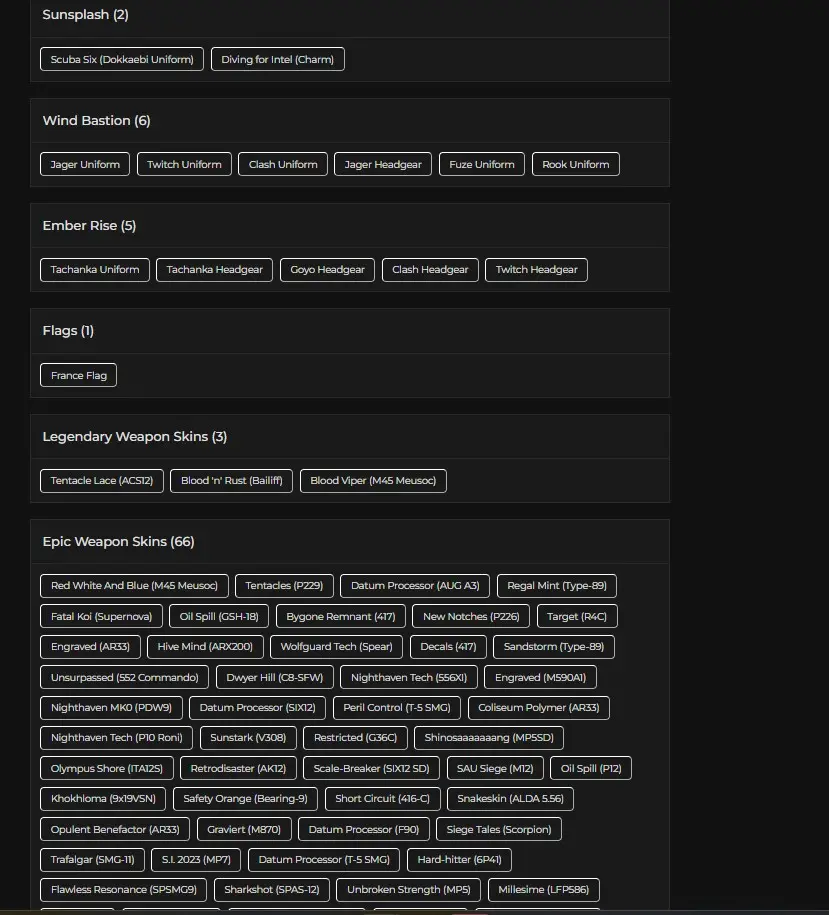Select Restricted (G36C) skin tag
The width and height of the screenshot is (829, 915).
click(x=356, y=738)
